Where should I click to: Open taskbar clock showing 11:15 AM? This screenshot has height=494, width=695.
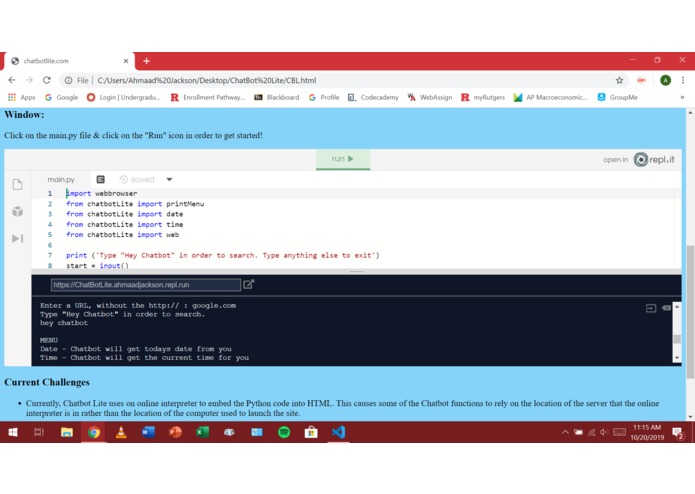coord(647,432)
